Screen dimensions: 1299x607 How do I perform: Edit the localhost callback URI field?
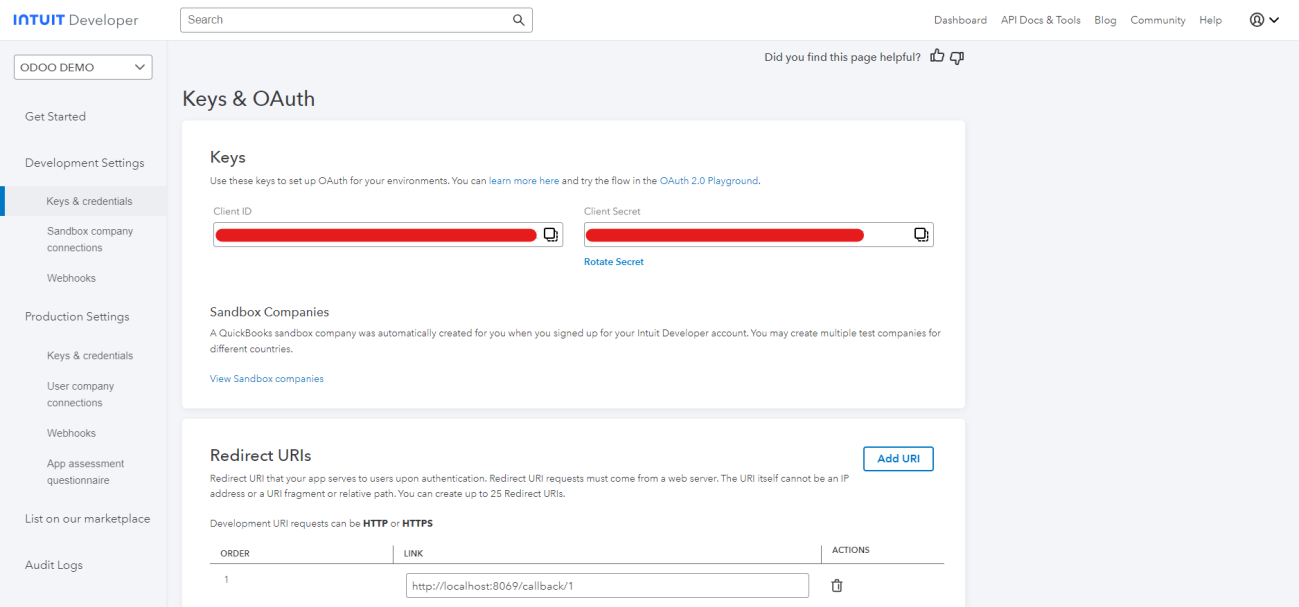[607, 586]
